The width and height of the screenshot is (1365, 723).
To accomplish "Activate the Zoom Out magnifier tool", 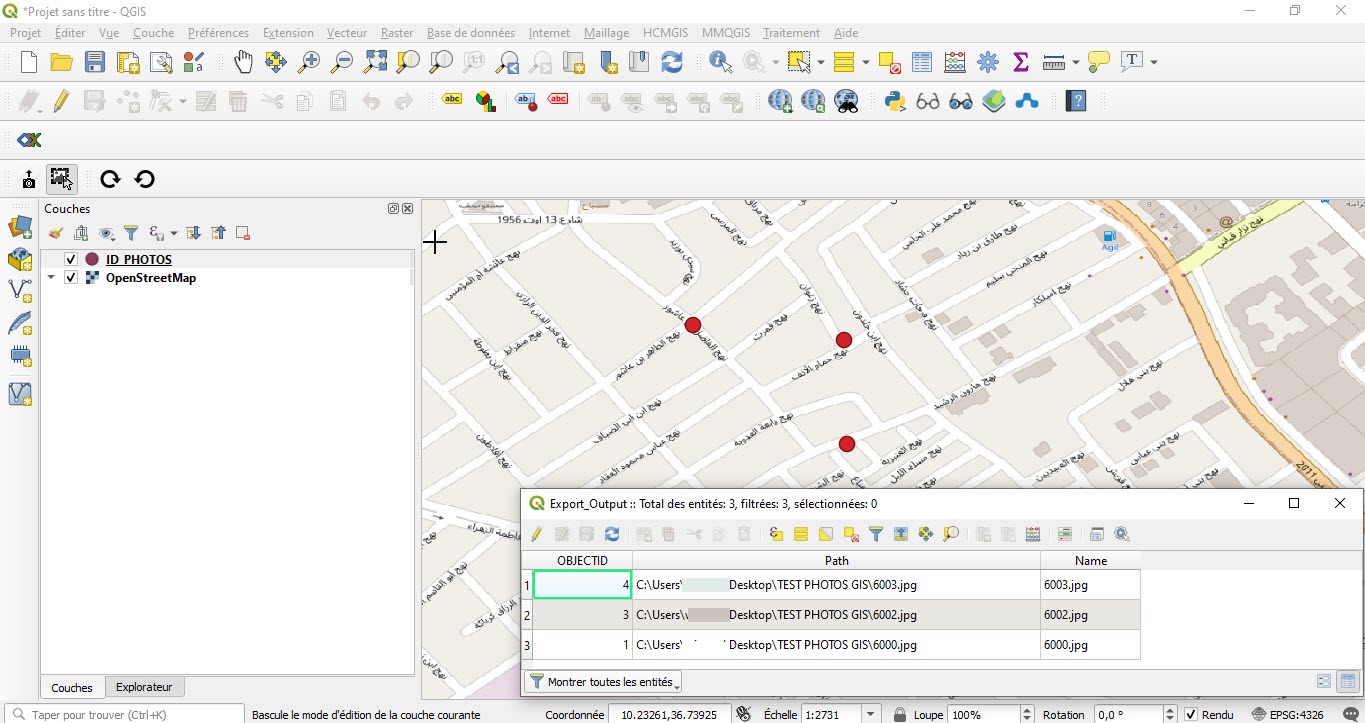I will tap(342, 62).
